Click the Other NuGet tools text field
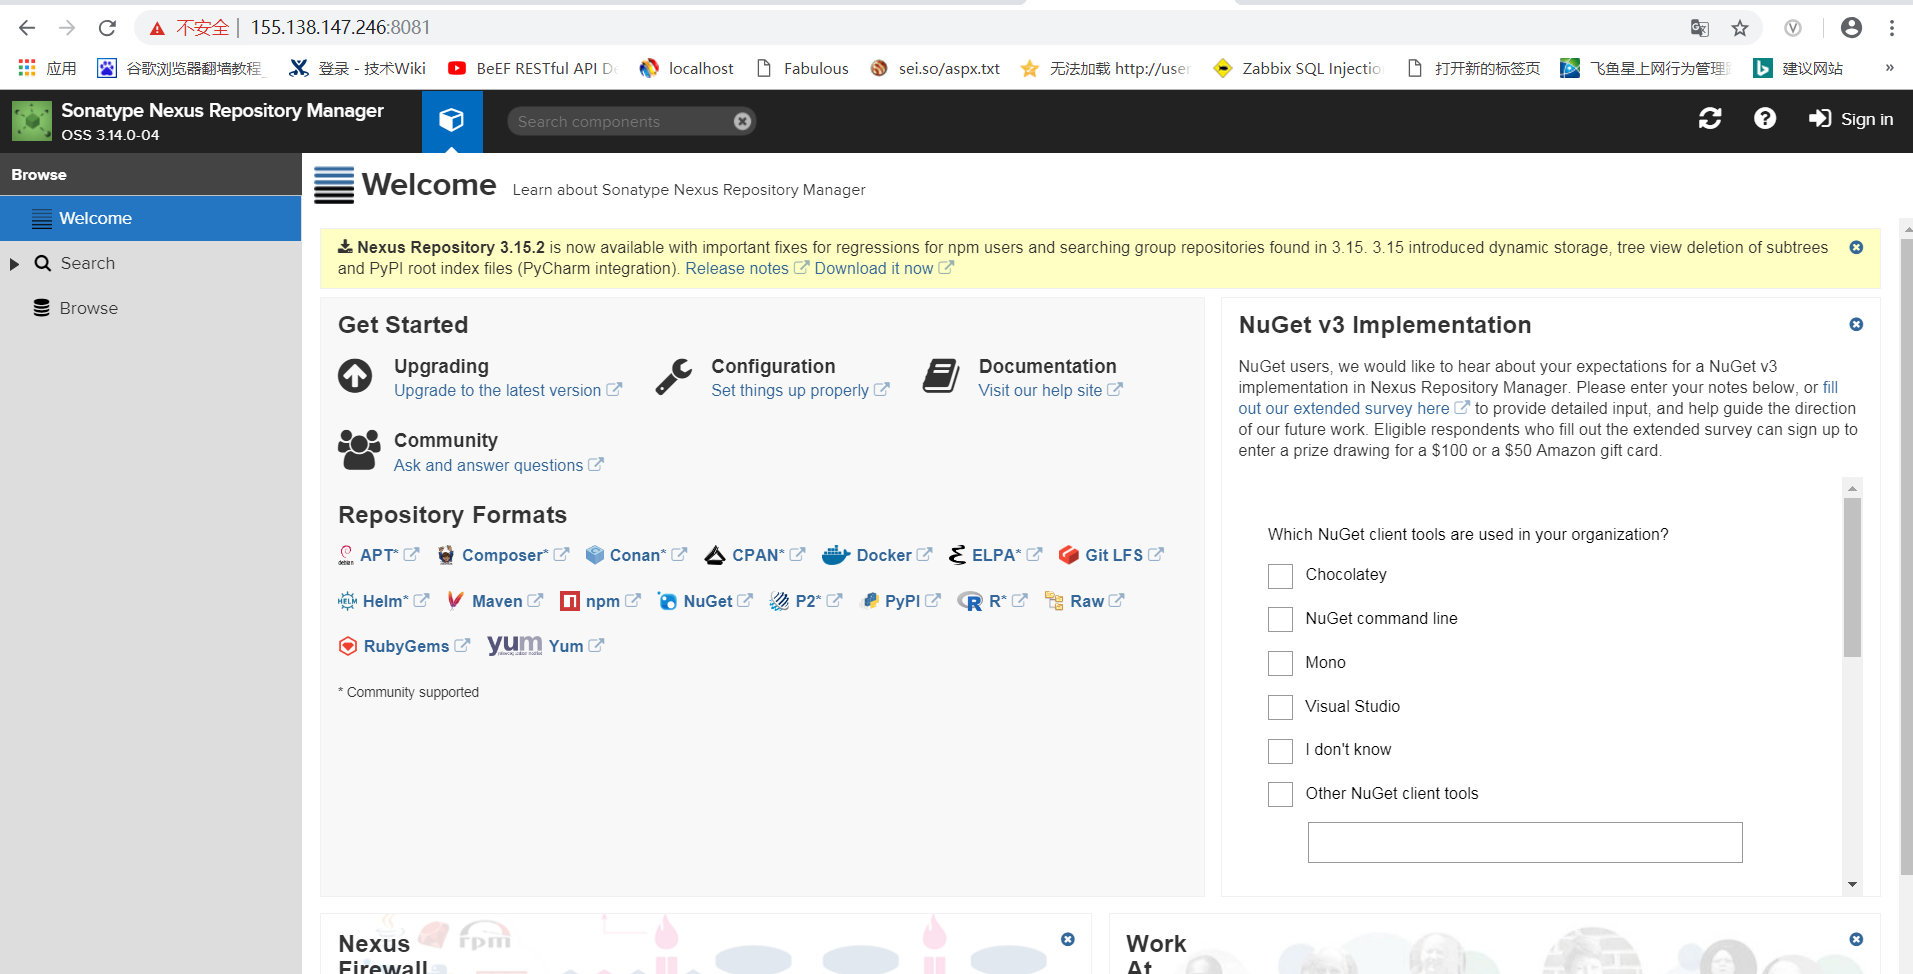The width and height of the screenshot is (1913, 974). [1525, 842]
